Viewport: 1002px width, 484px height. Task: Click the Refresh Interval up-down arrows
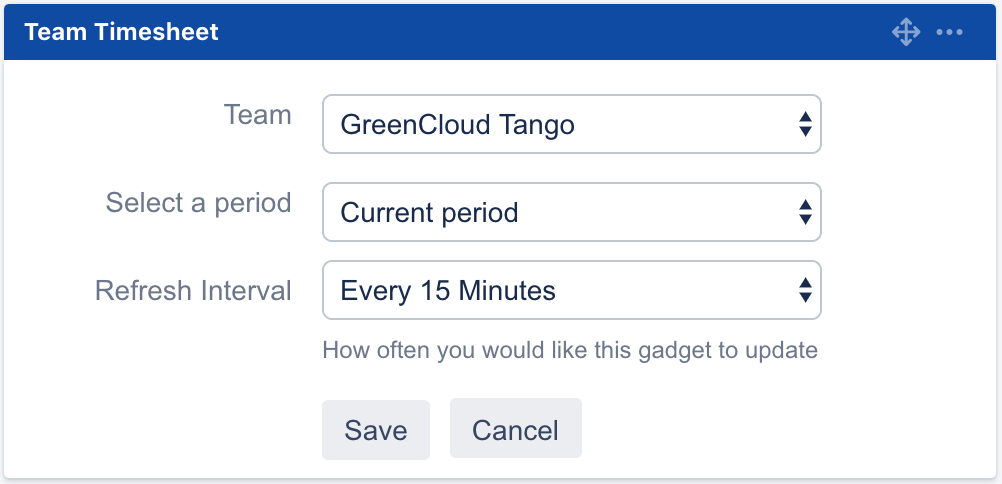click(x=804, y=291)
